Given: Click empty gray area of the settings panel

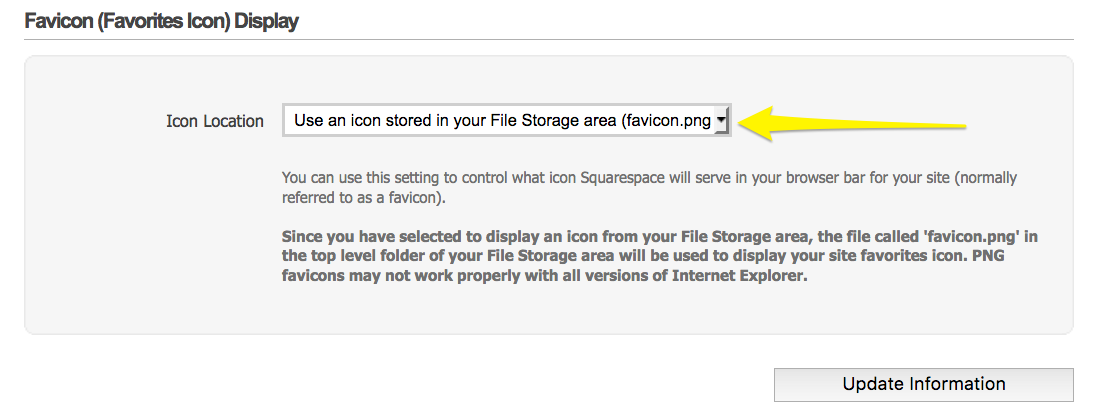Looking at the screenshot, I should pos(150,250).
